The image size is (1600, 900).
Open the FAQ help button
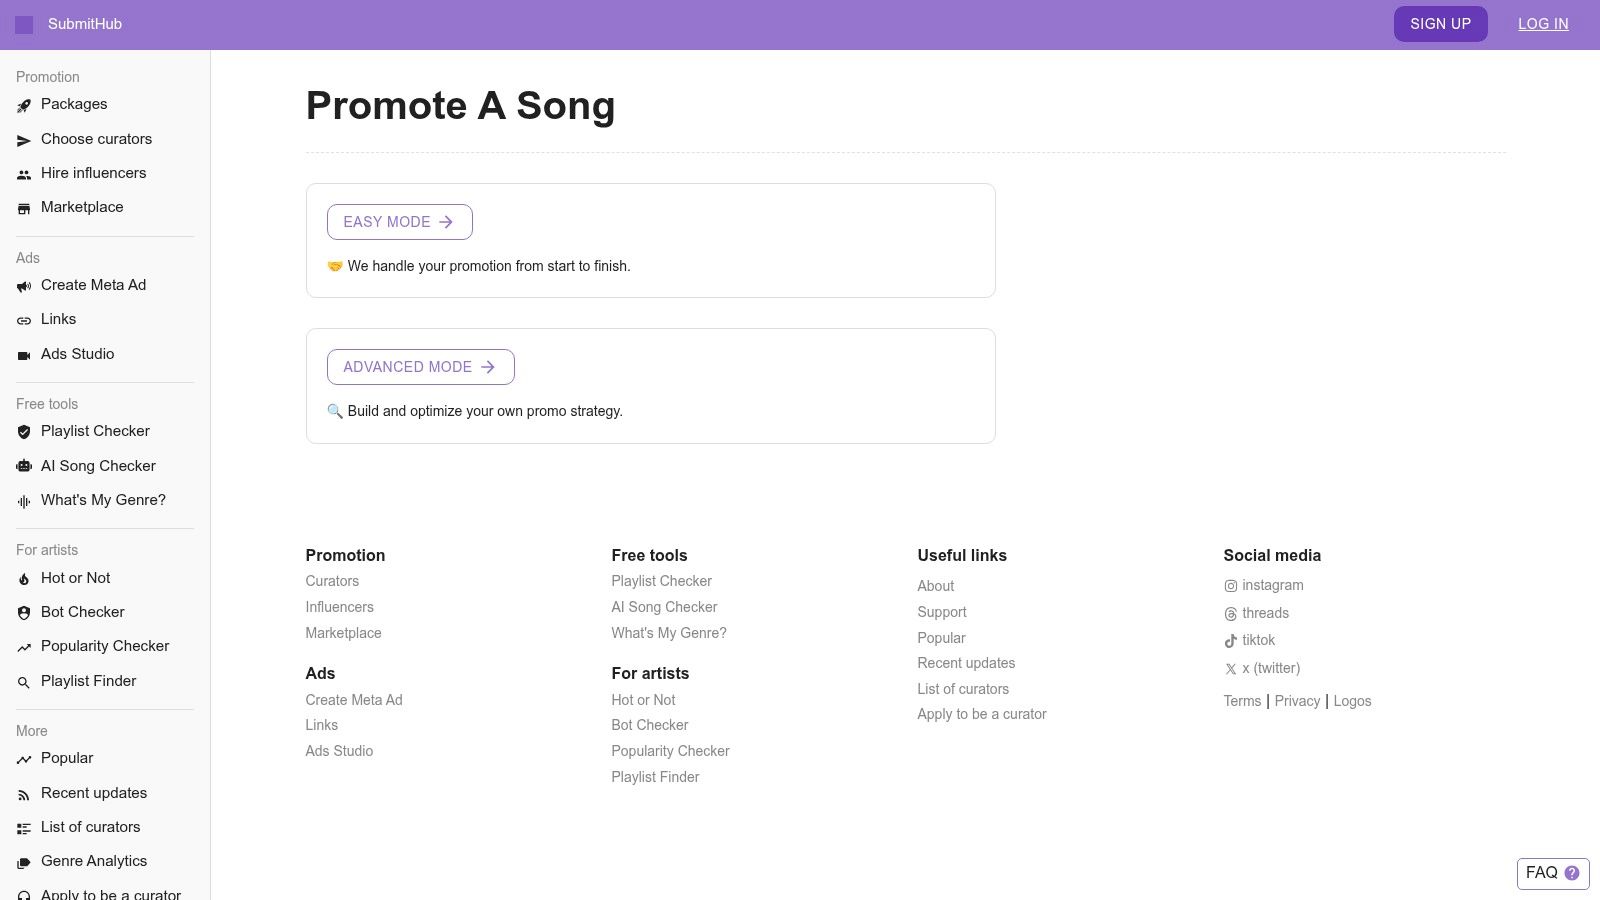[1553, 873]
